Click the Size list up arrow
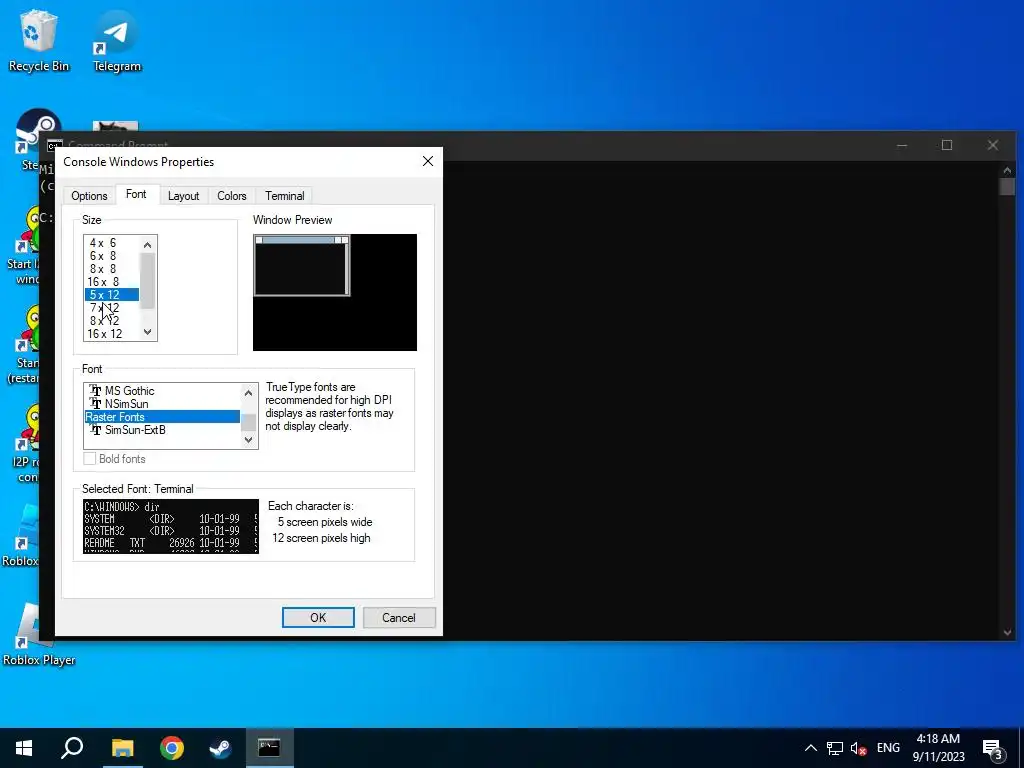Viewport: 1024px width, 768px height. coord(148,245)
